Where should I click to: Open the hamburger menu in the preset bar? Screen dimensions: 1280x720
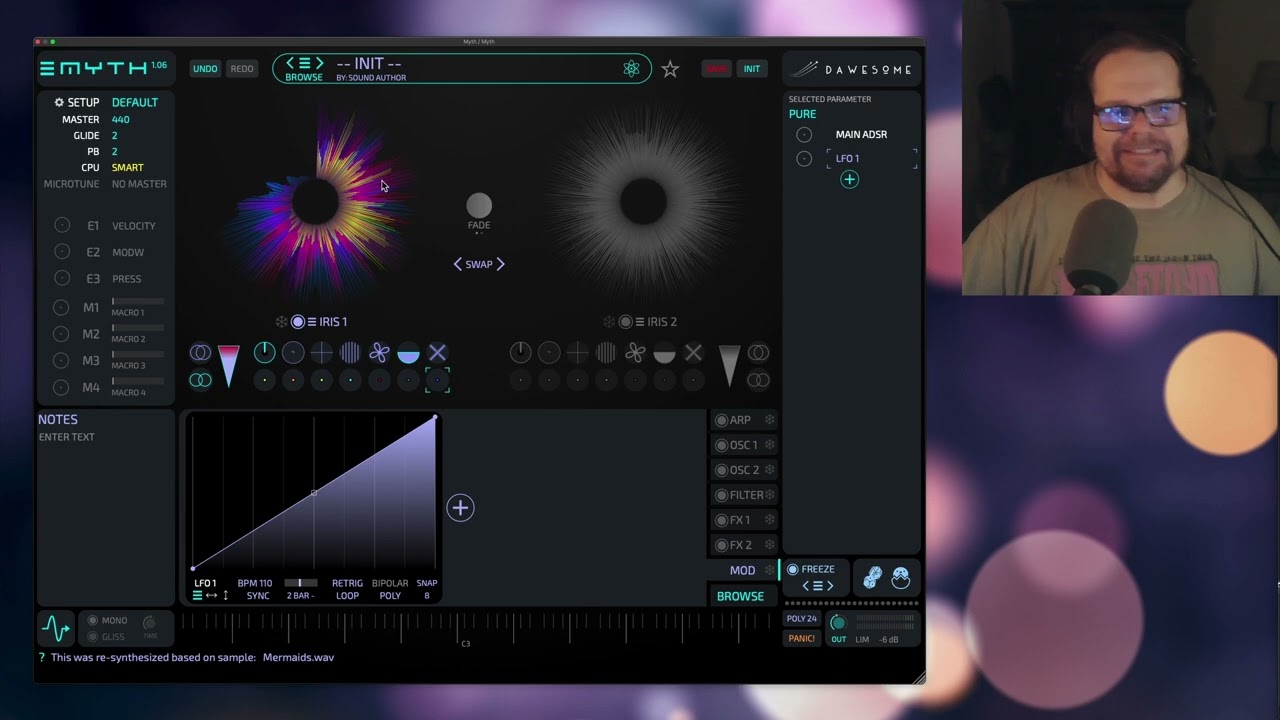(x=305, y=63)
